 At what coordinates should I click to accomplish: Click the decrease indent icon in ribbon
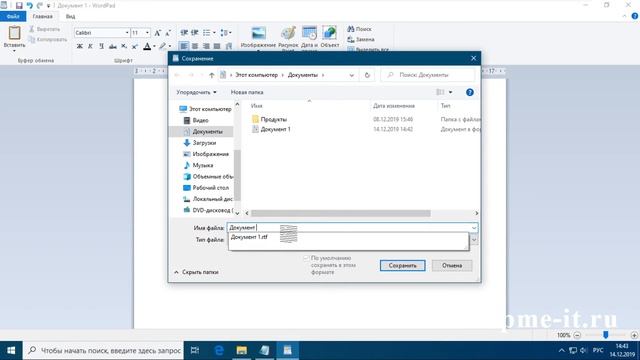(x=184, y=33)
